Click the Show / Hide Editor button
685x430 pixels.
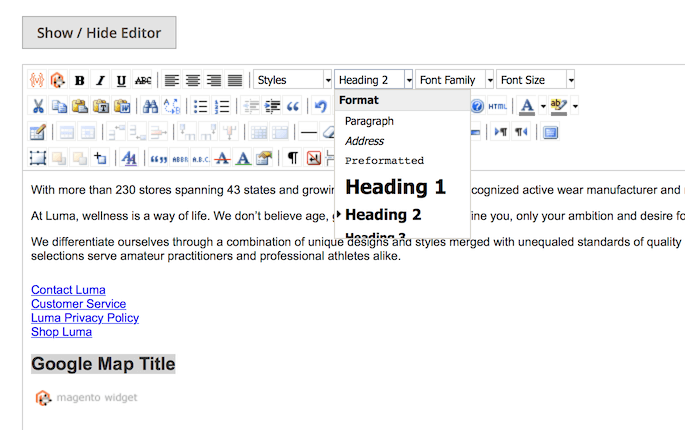coord(99,32)
